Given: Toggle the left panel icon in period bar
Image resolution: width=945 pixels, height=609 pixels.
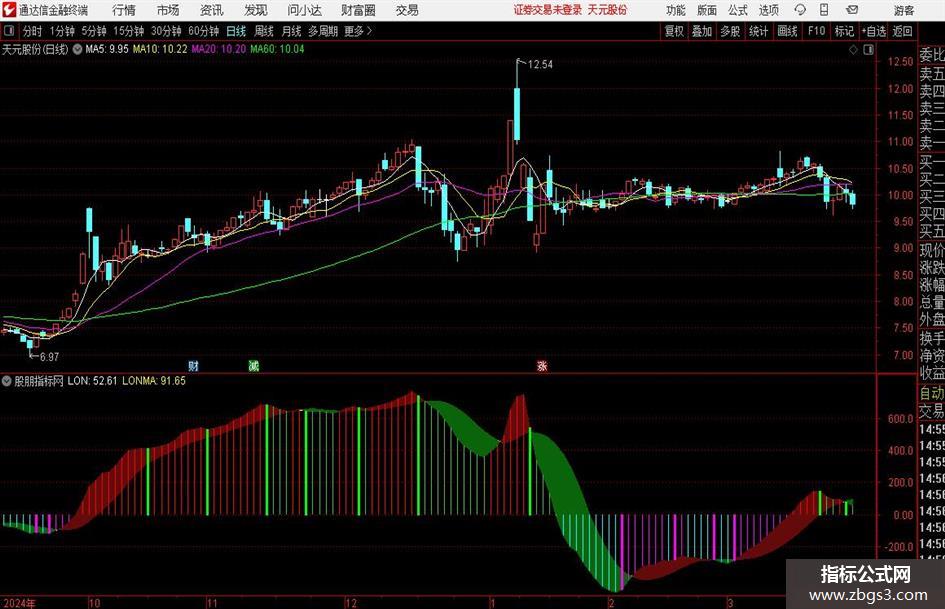Looking at the screenshot, I should (9, 31).
